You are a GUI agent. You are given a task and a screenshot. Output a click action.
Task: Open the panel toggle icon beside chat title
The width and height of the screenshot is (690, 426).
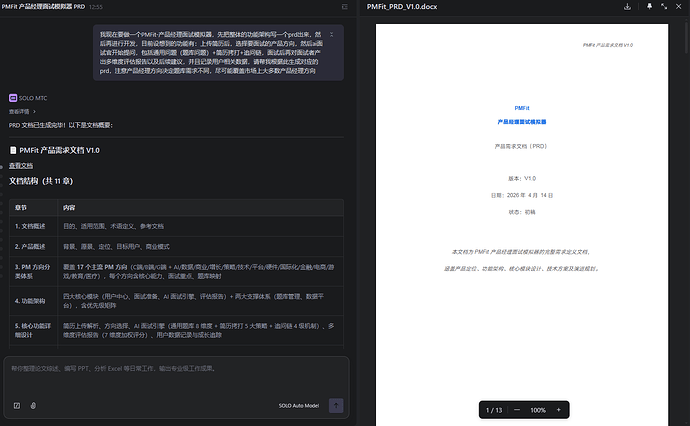coord(345,7)
